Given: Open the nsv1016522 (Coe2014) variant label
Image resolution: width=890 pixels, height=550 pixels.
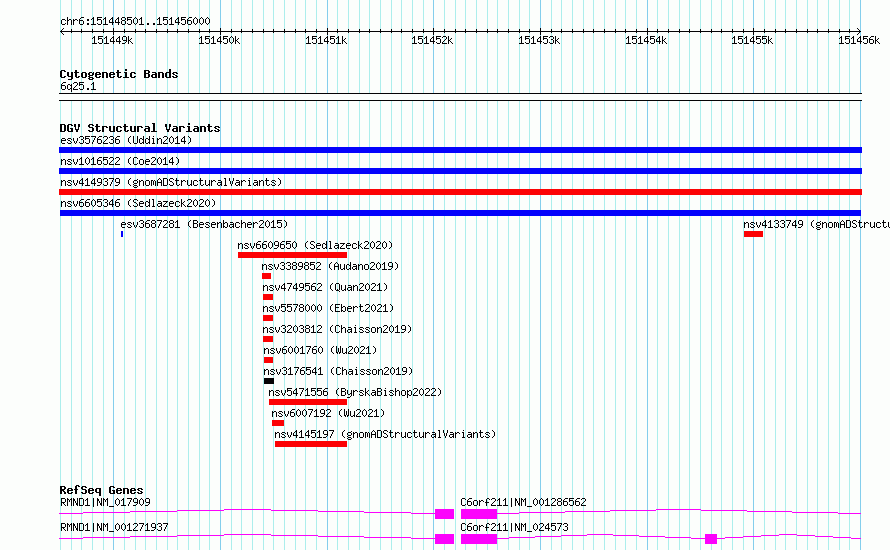Looking at the screenshot, I should click(x=120, y=161).
